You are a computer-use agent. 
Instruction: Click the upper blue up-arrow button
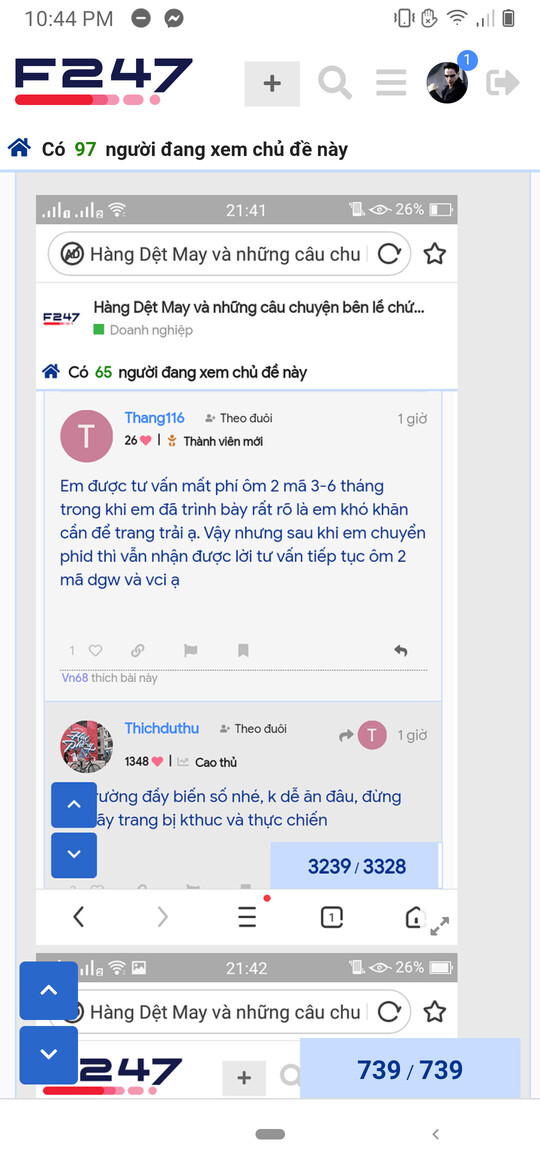[74, 804]
